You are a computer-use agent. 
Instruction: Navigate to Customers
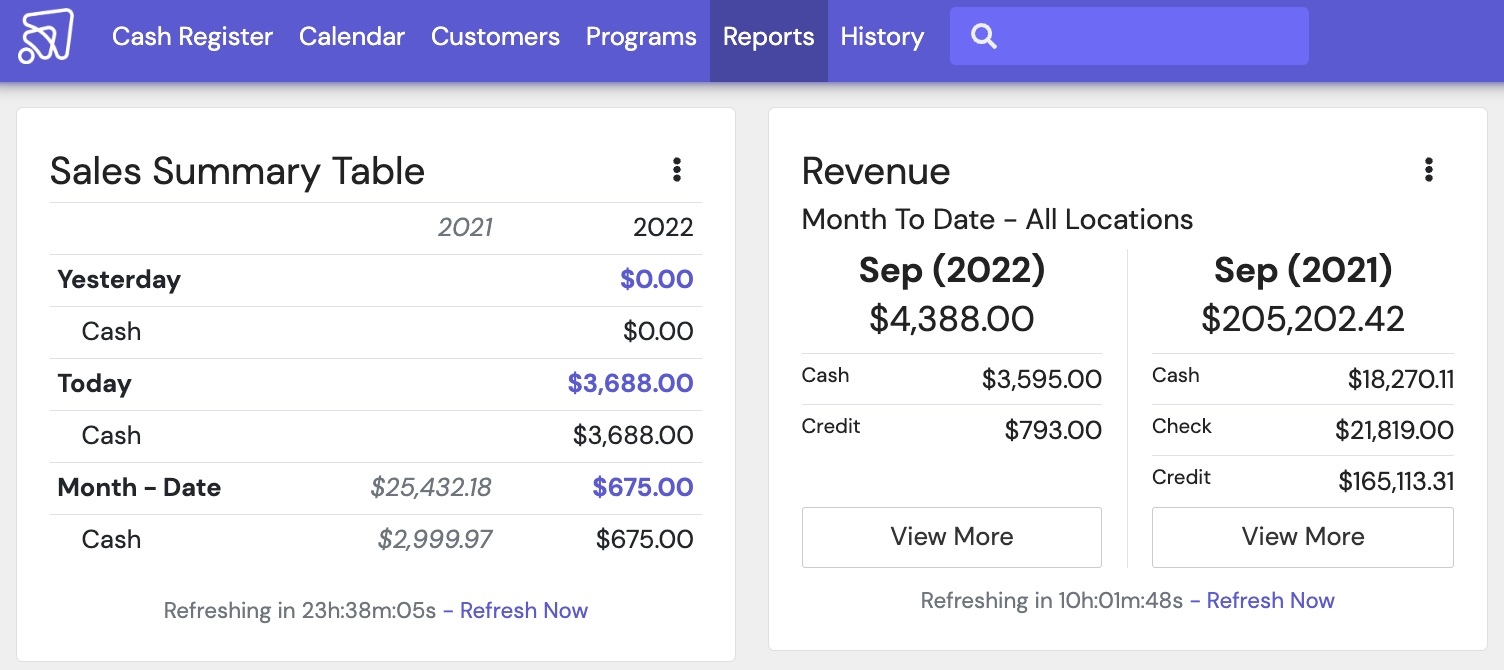[x=495, y=37]
